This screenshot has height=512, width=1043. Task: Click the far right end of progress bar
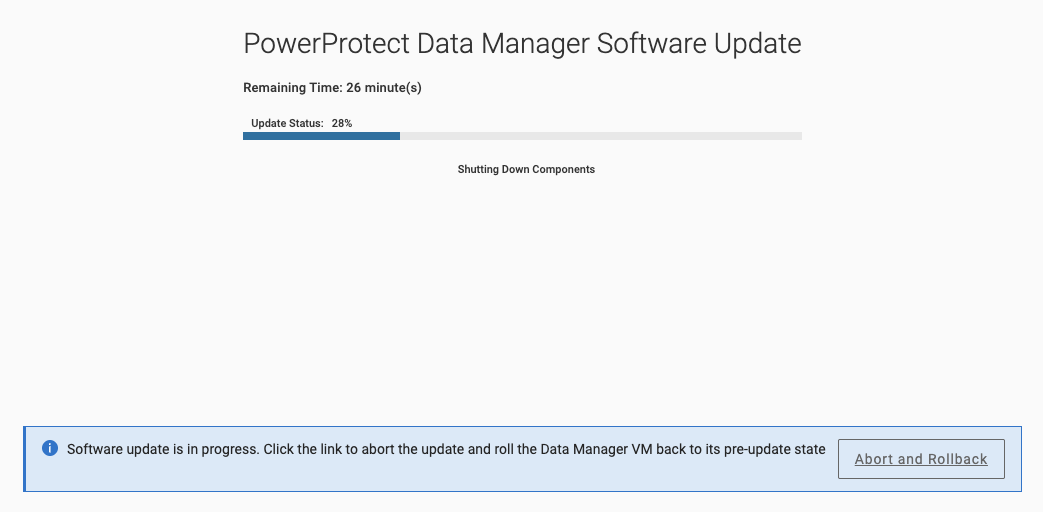tap(798, 136)
